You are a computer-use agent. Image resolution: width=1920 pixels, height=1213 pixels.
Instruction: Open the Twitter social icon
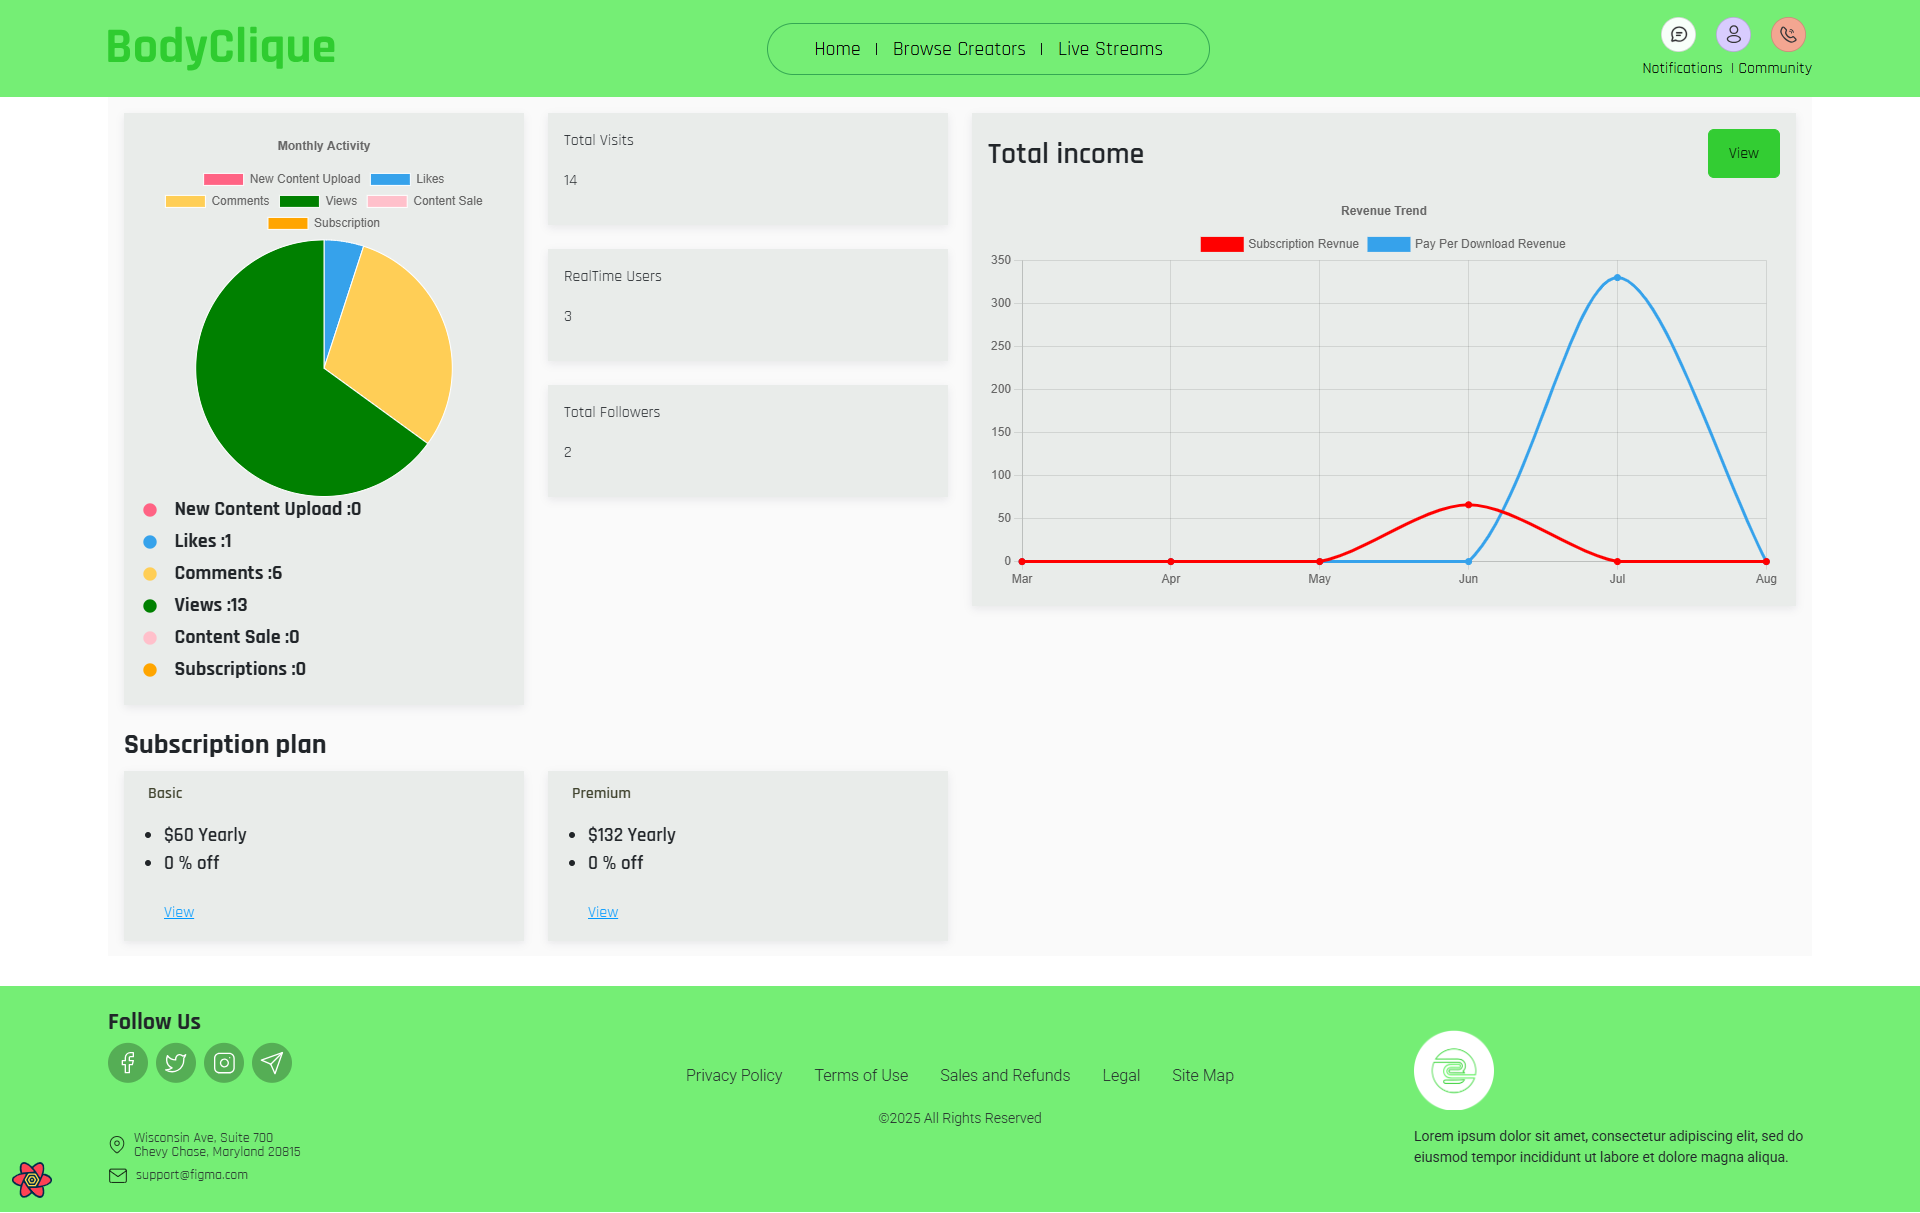pos(176,1063)
